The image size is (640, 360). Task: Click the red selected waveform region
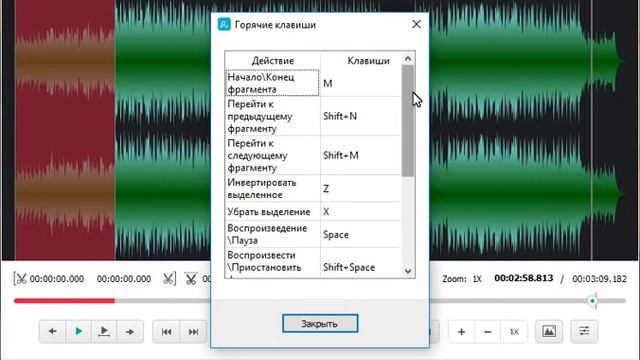pos(65,130)
